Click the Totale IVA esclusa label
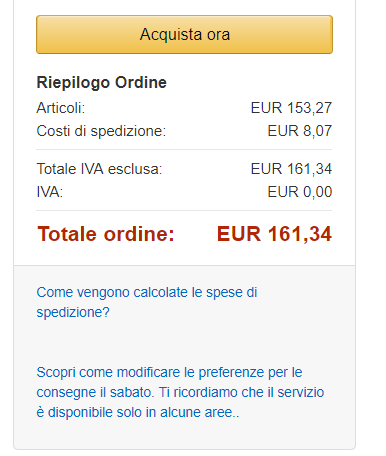Screen dimensions: 386x456 (x=99, y=169)
